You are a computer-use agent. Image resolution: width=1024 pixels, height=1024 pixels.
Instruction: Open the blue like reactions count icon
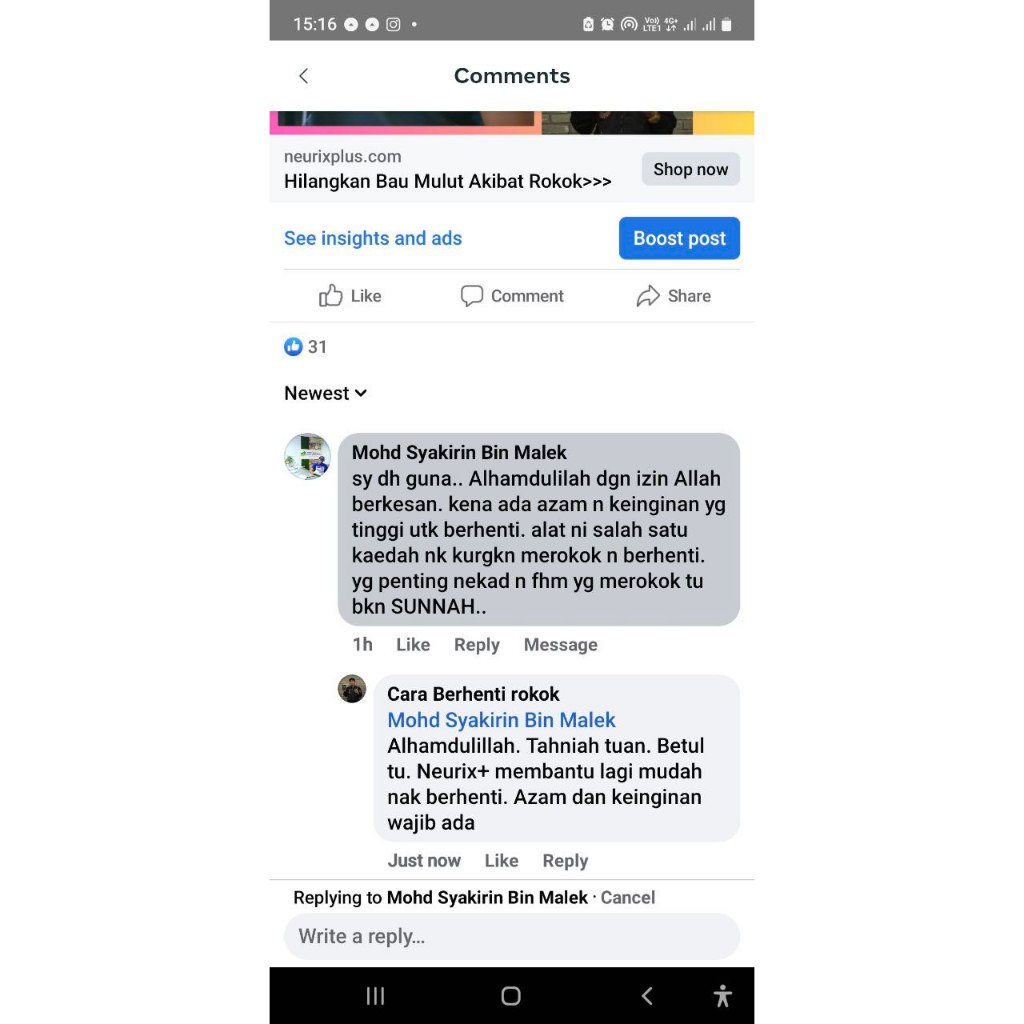coord(293,347)
